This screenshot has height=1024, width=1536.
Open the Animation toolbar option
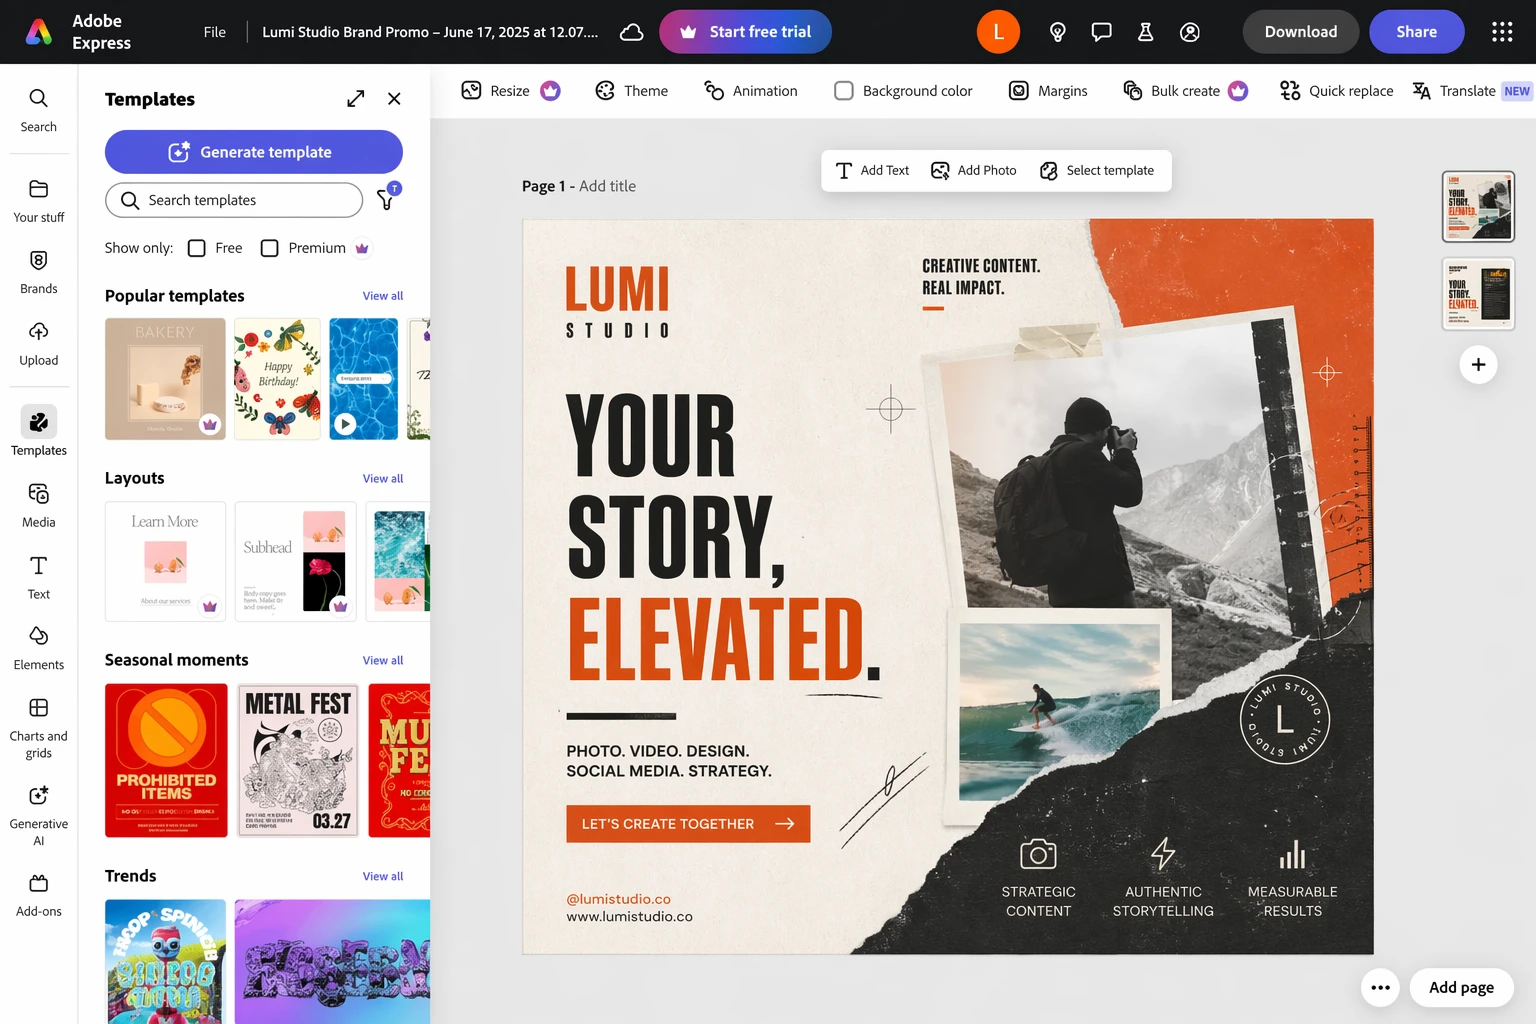[750, 91]
